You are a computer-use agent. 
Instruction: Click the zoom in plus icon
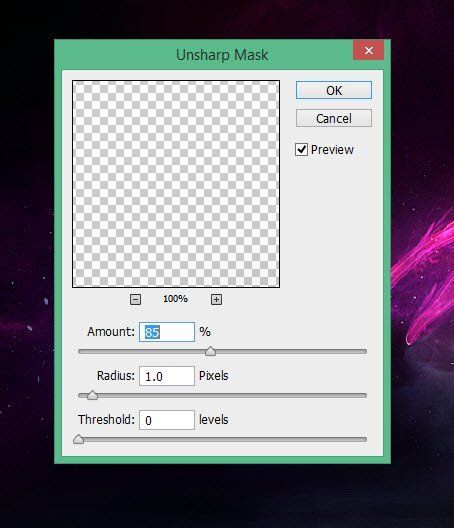coord(216,299)
